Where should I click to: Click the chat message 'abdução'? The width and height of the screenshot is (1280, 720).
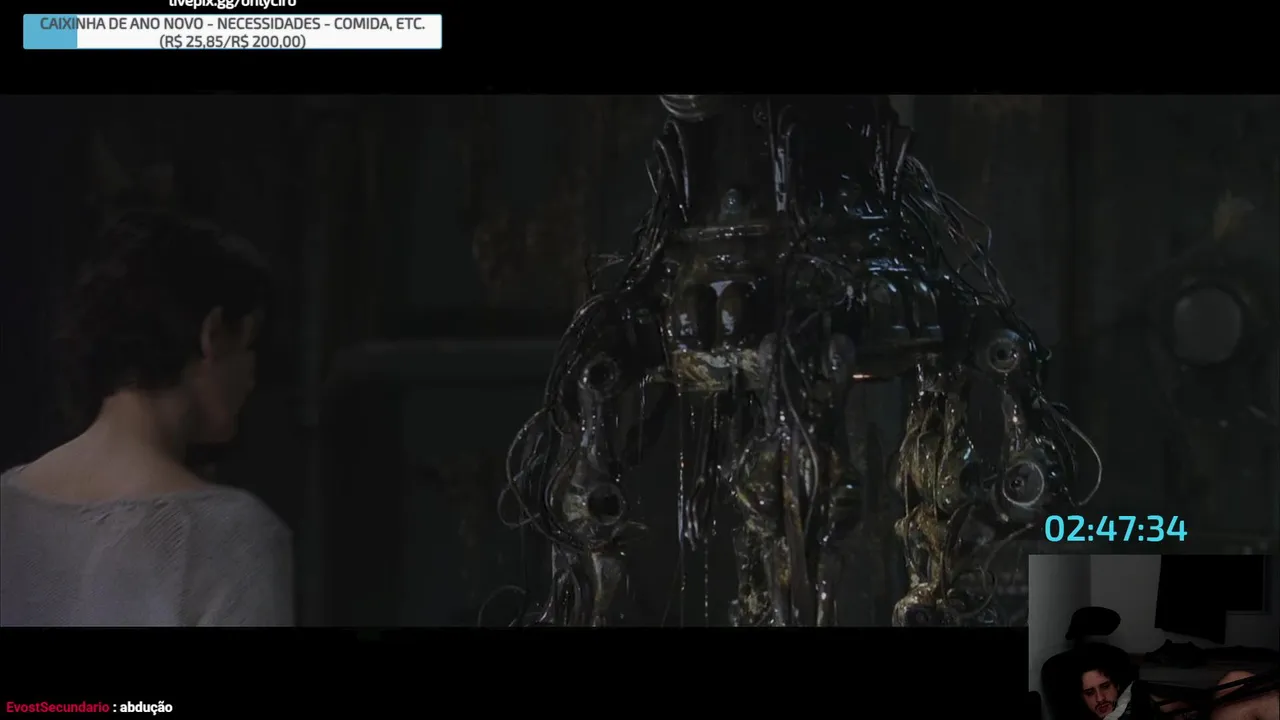coord(147,707)
